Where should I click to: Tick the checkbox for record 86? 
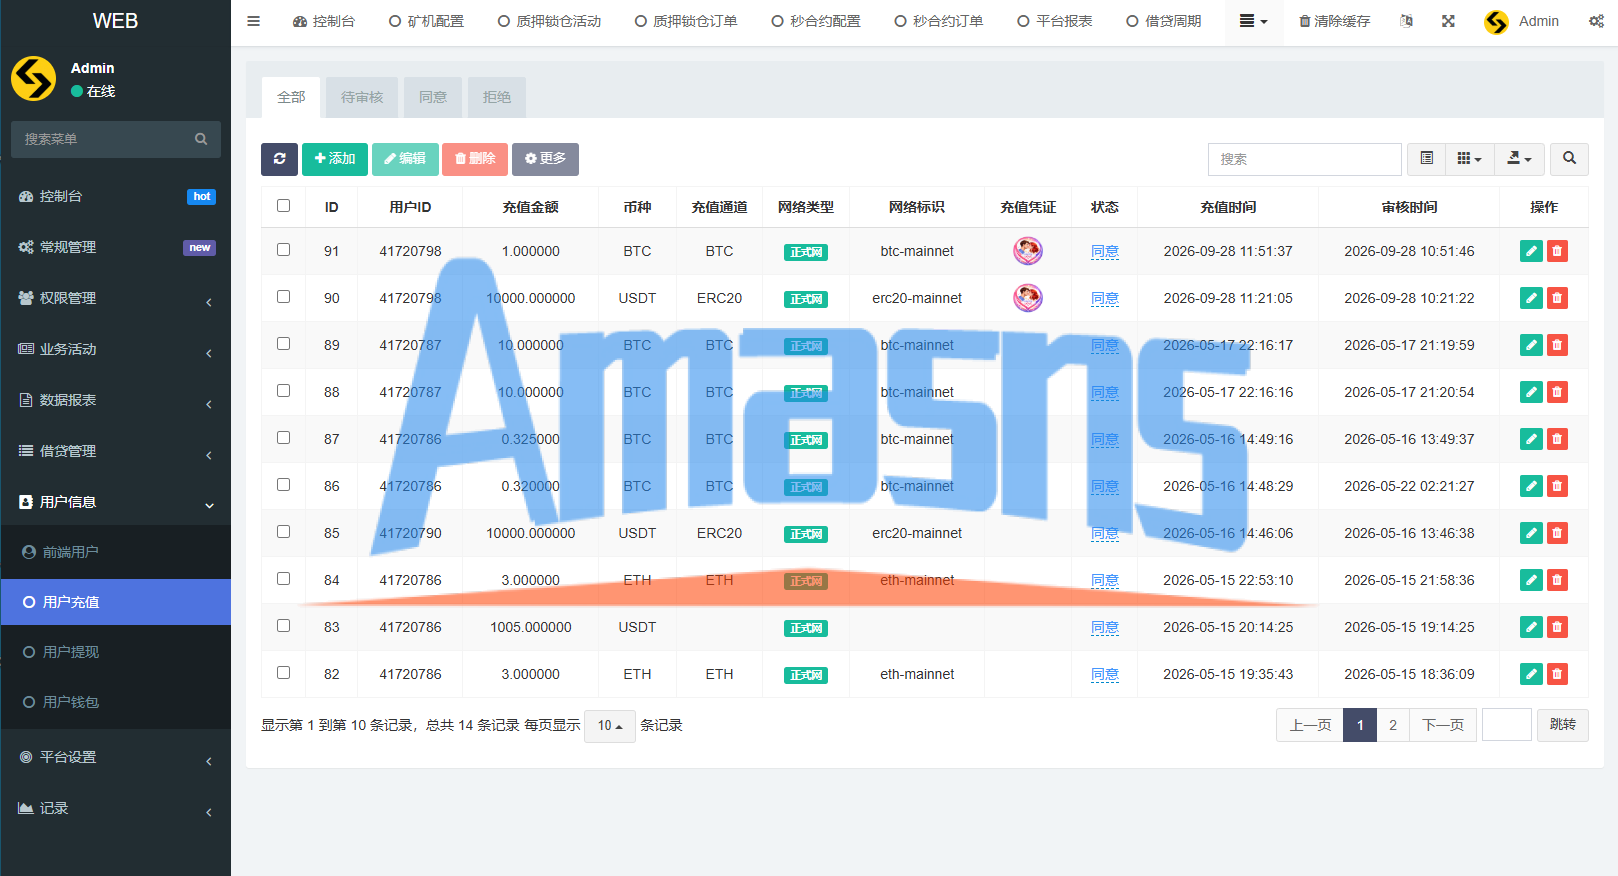click(x=284, y=485)
